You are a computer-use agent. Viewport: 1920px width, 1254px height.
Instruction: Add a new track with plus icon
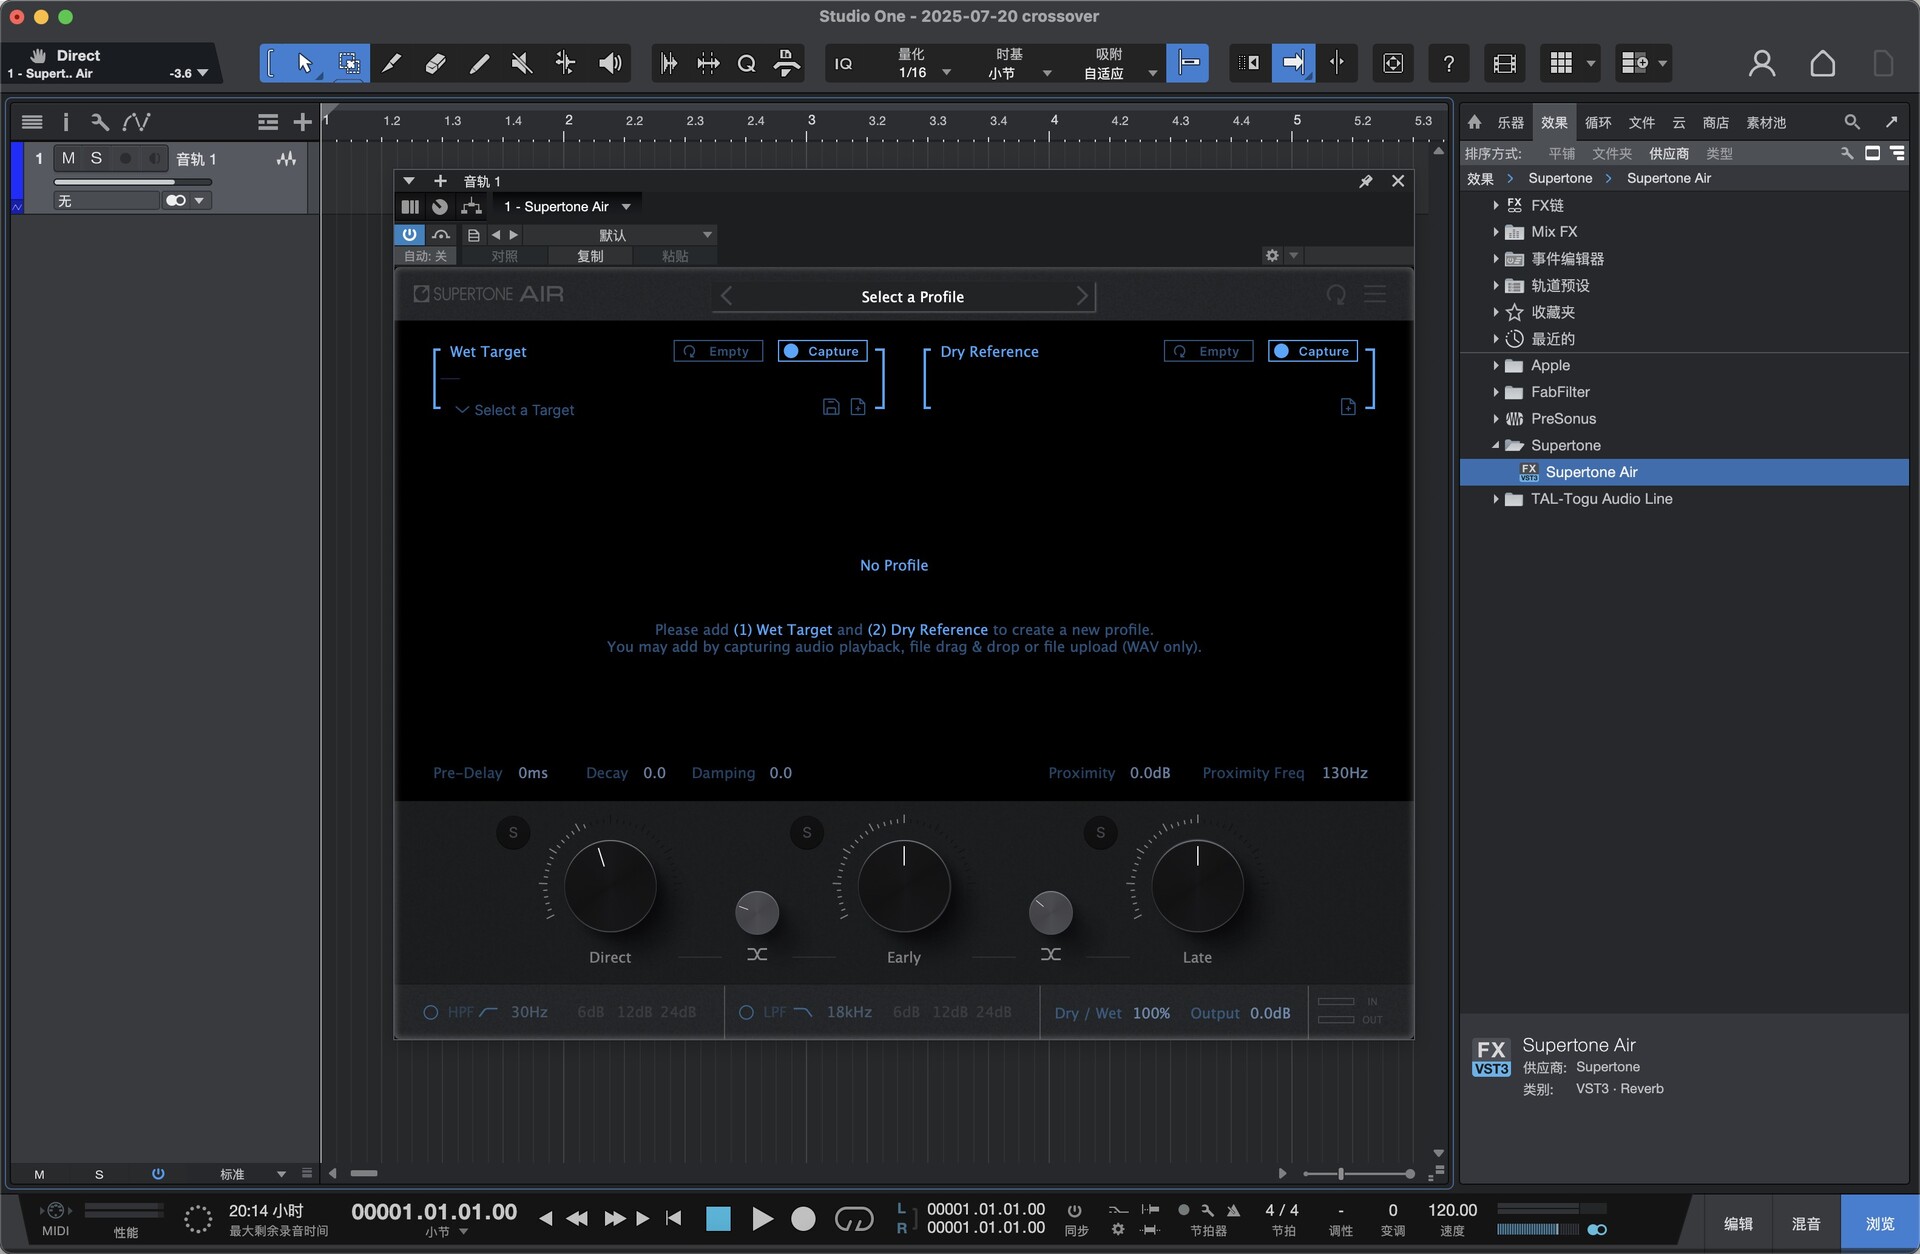coord(302,122)
